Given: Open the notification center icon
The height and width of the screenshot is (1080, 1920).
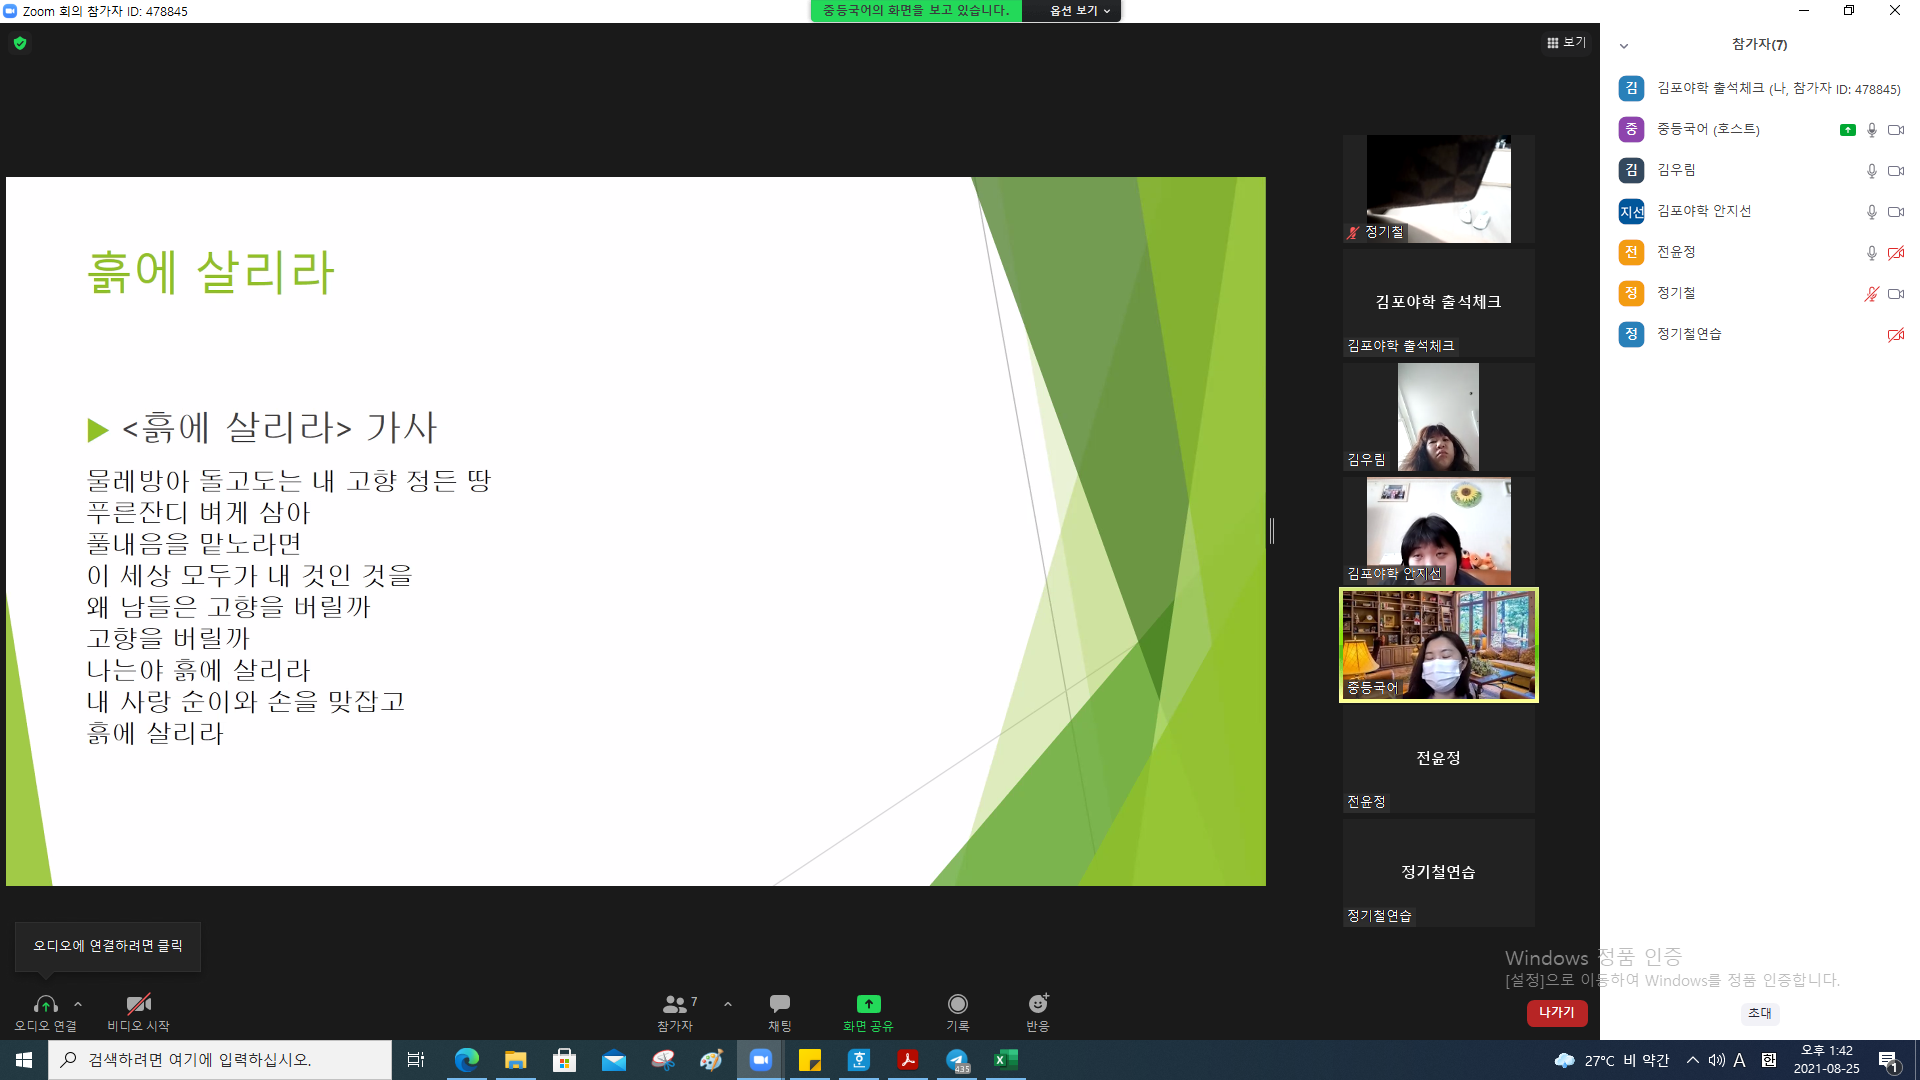Looking at the screenshot, I should coord(1889,1061).
